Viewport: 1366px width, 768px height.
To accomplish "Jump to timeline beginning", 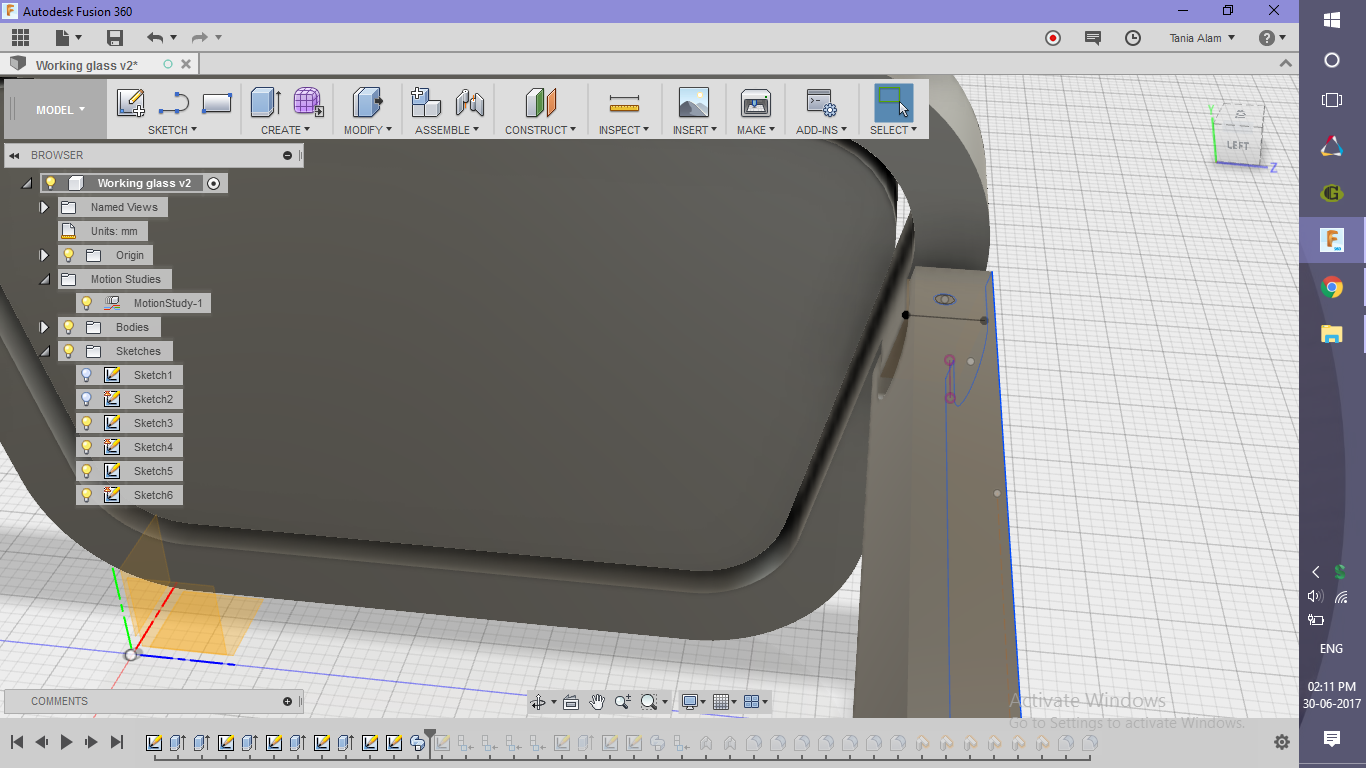I will (x=17, y=742).
